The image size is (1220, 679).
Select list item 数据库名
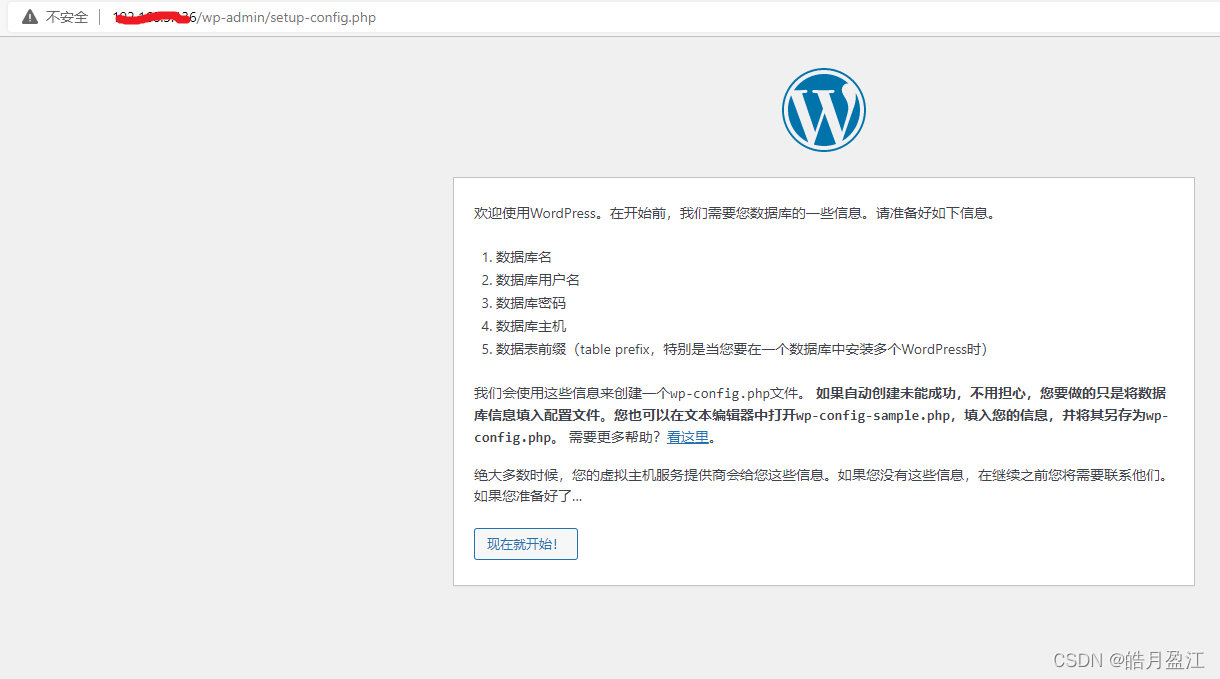(x=524, y=257)
